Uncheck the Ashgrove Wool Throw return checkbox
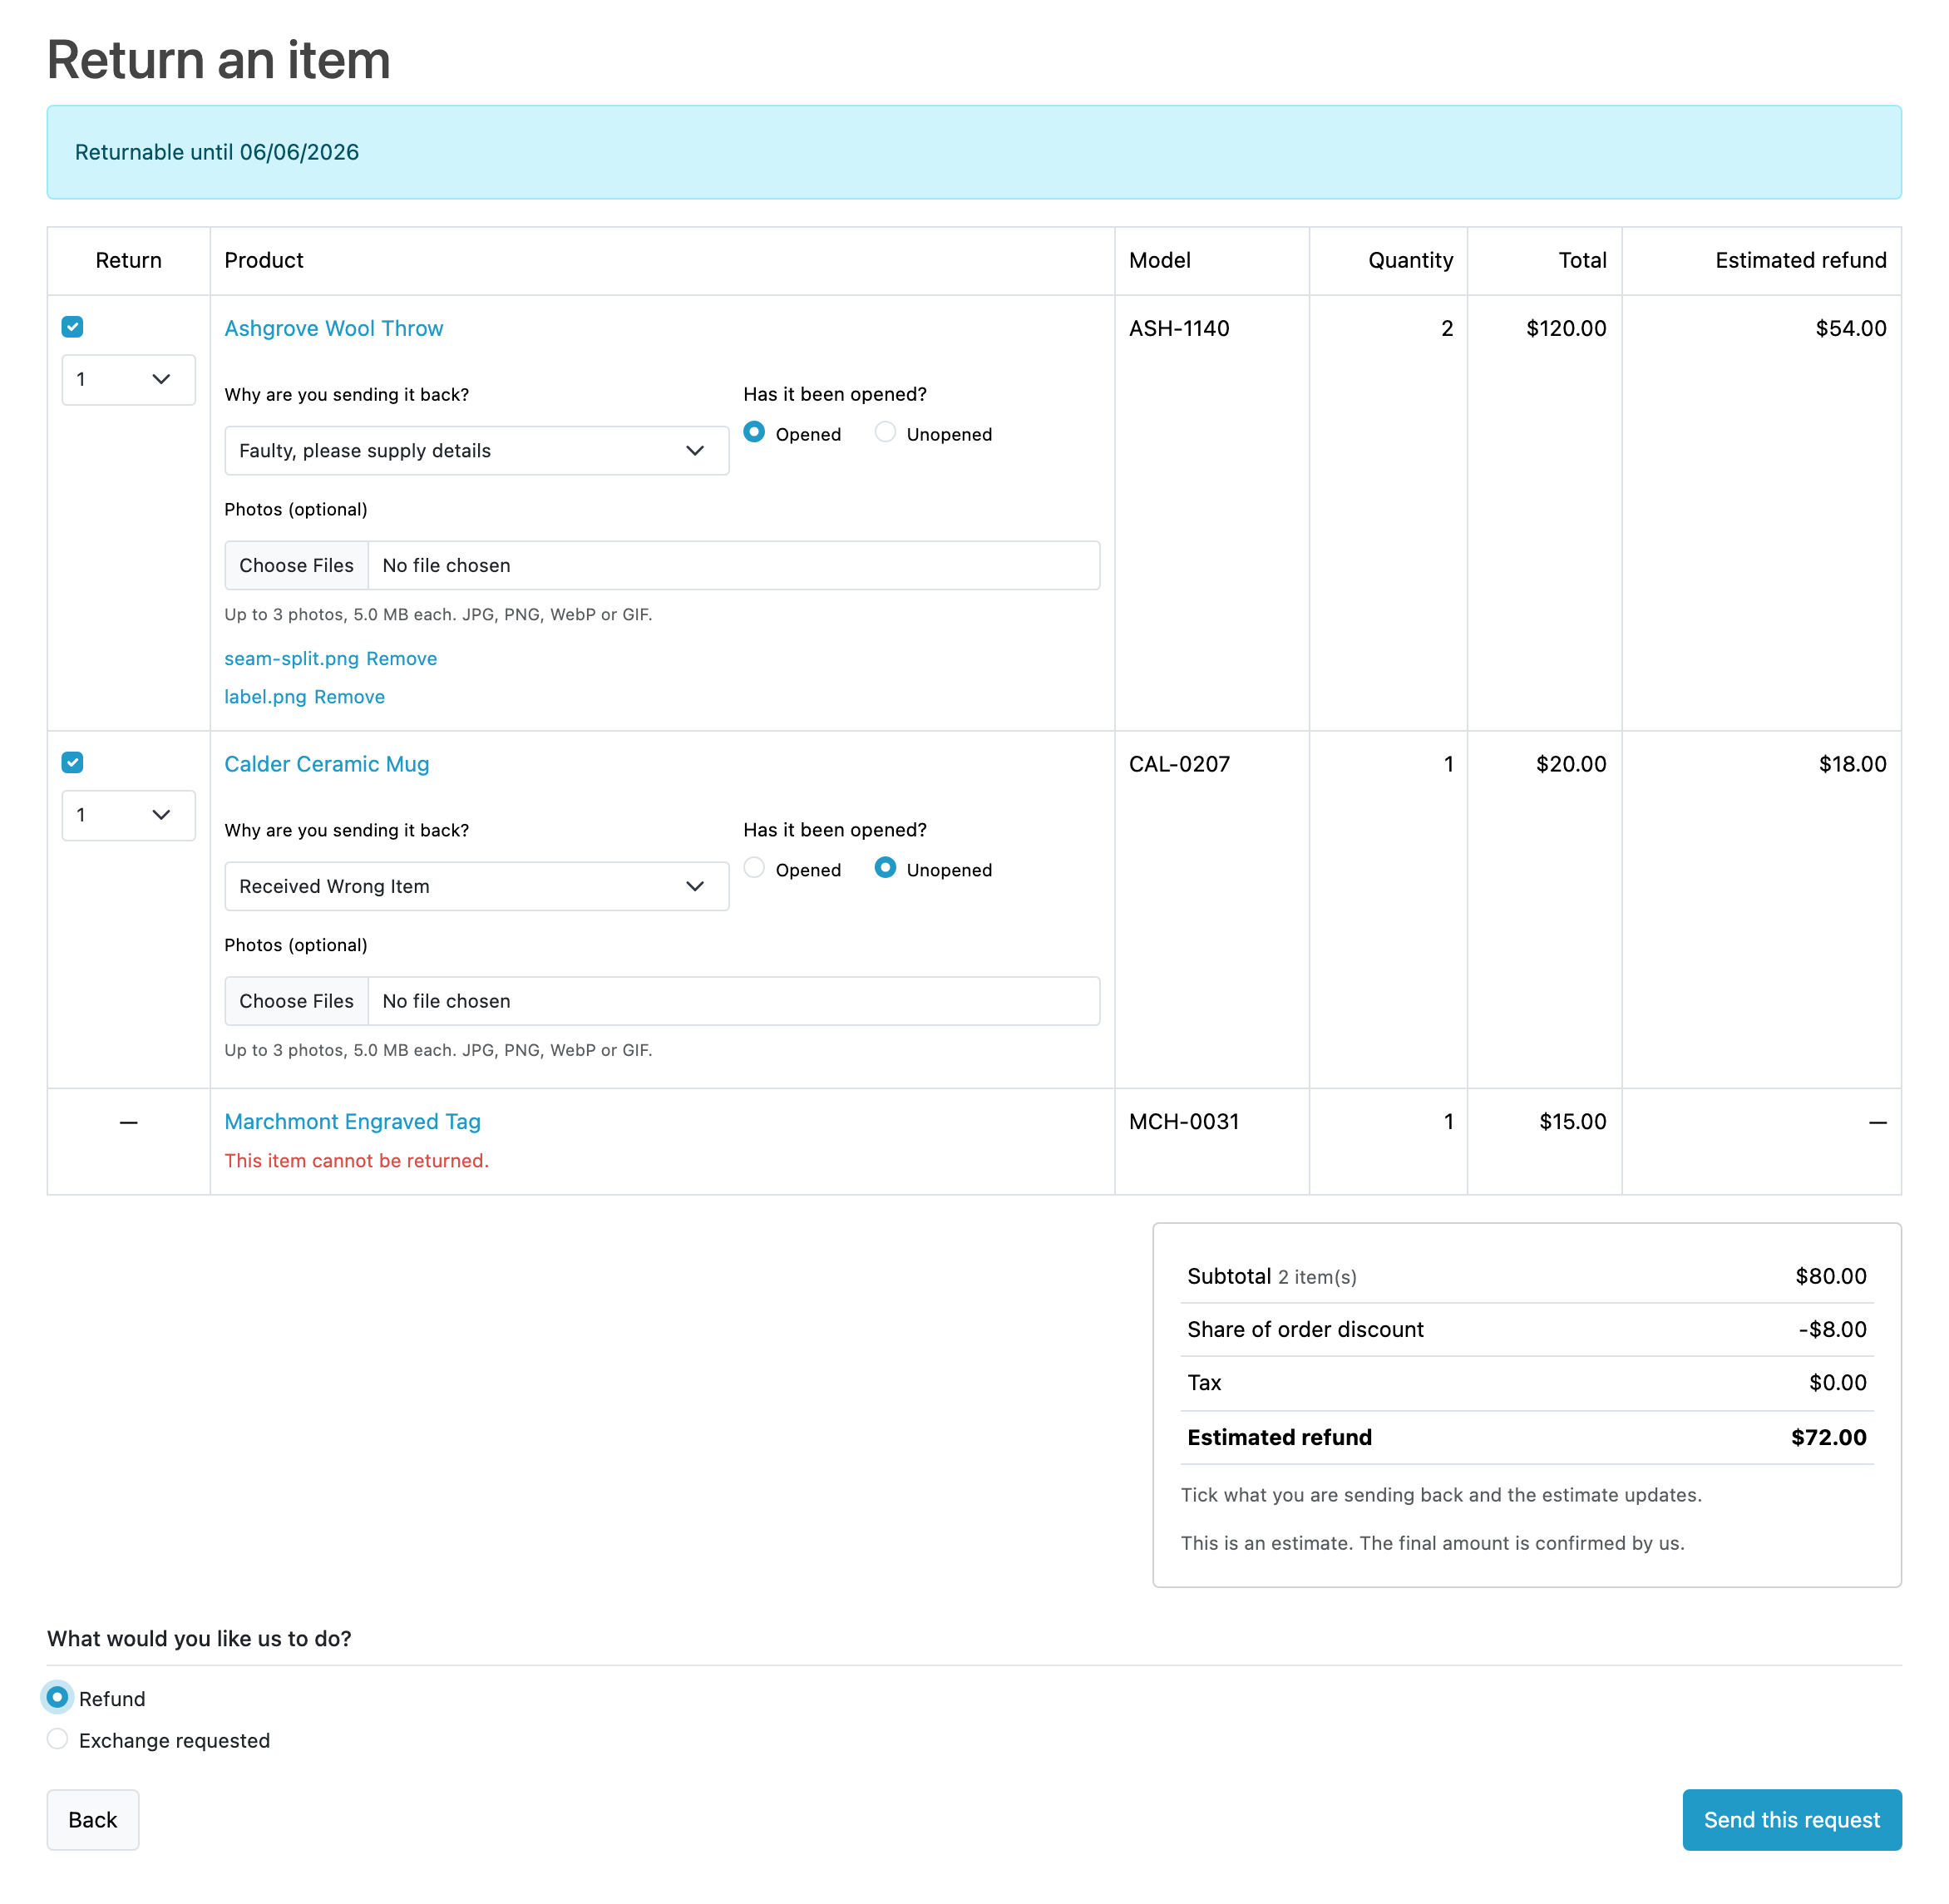The image size is (1949, 1904). pyautogui.click(x=72, y=327)
